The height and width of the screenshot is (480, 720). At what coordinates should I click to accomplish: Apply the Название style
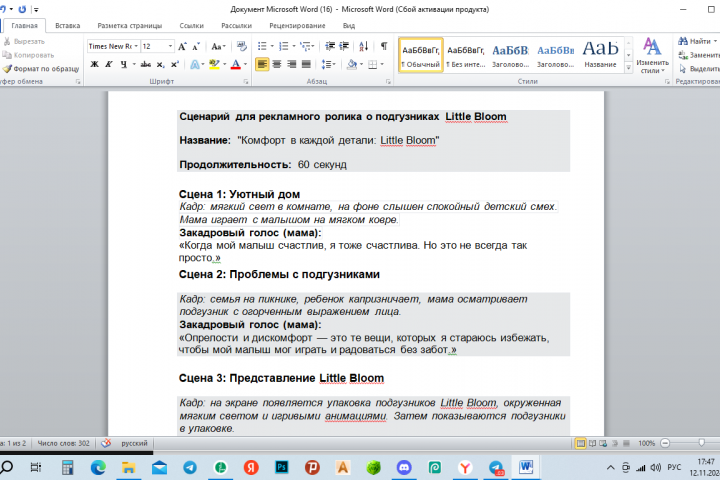[600, 55]
